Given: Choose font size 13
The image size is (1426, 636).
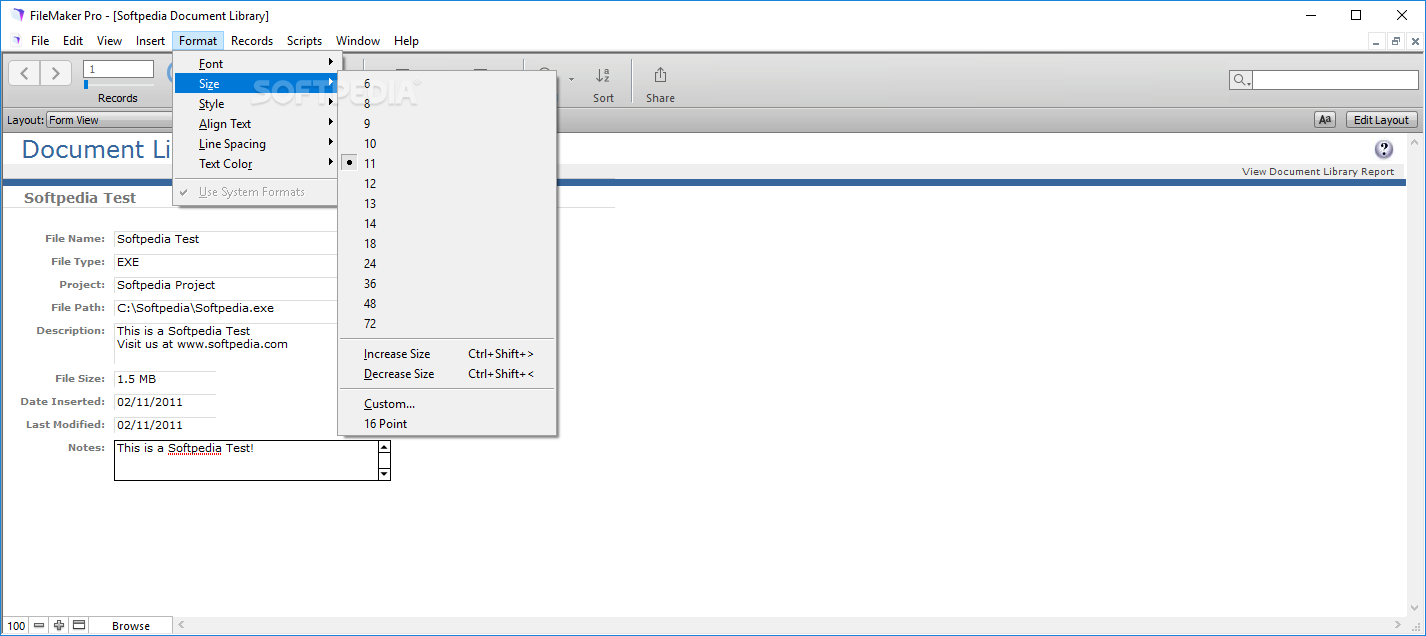Looking at the screenshot, I should pos(447,204).
